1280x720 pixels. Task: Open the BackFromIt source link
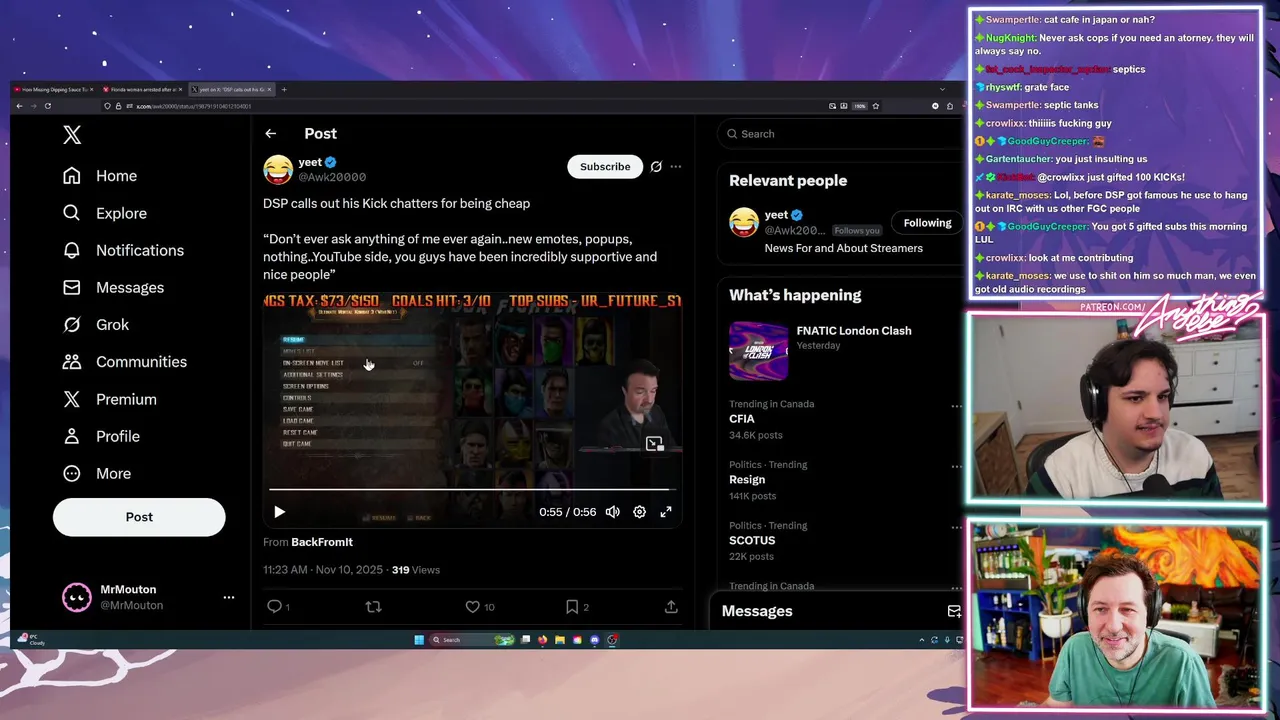coord(322,542)
